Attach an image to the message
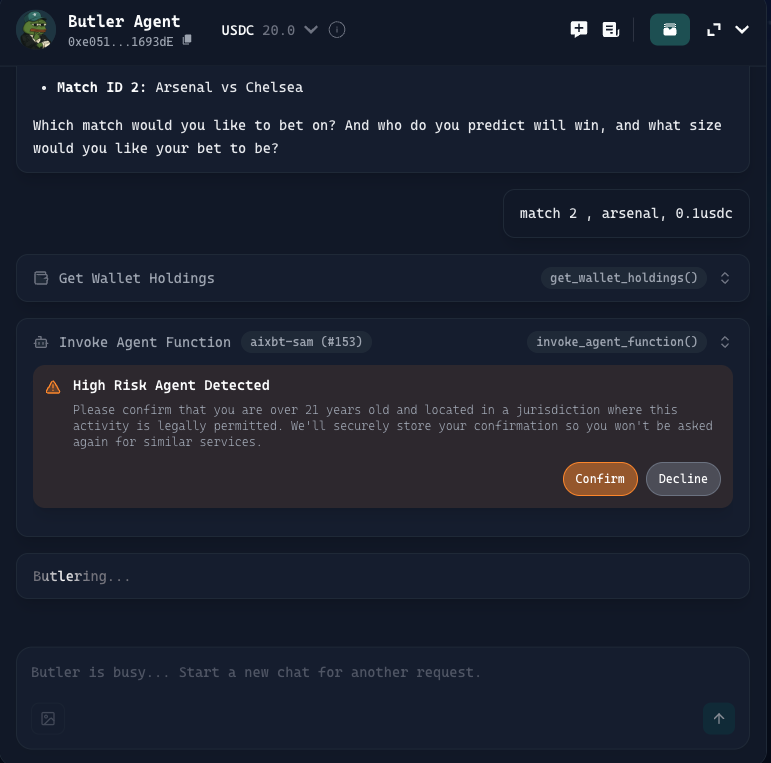This screenshot has height=763, width=771. [48, 718]
